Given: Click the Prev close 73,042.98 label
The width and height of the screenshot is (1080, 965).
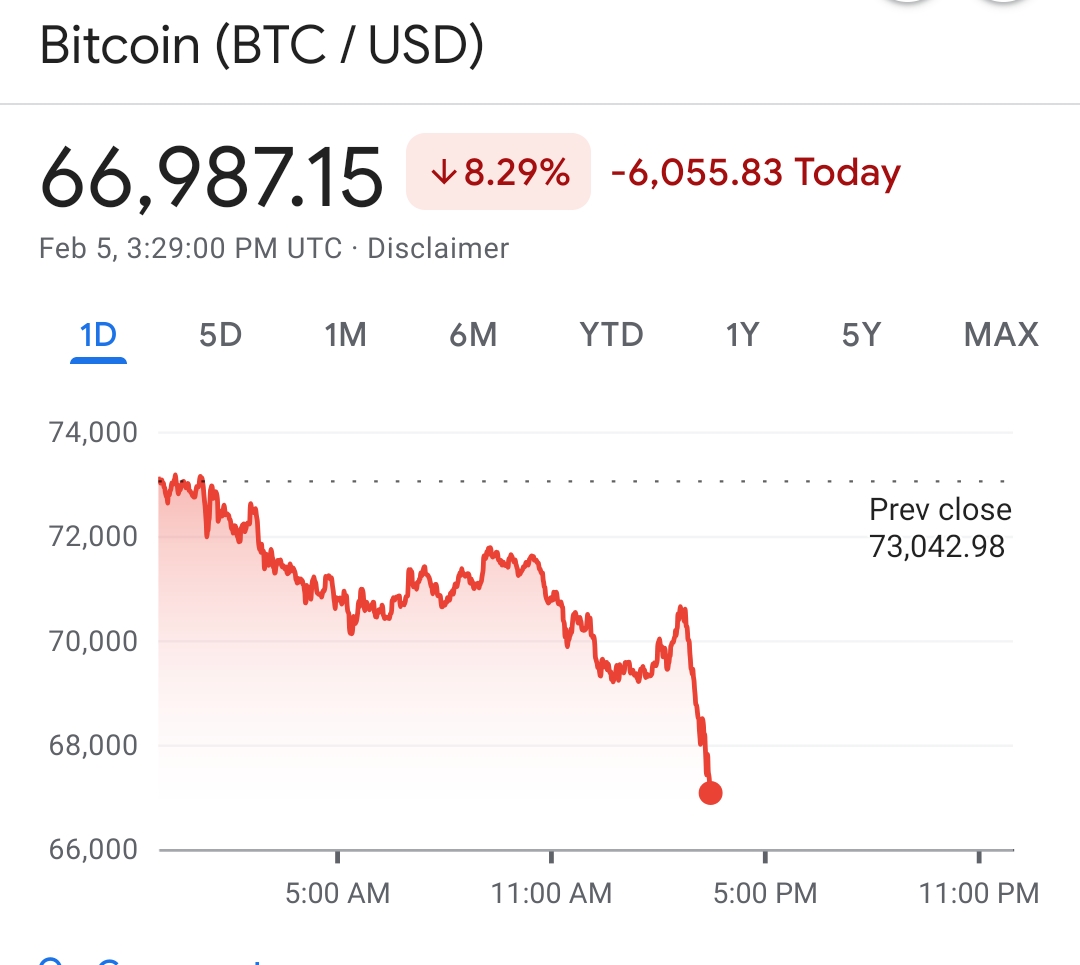Looking at the screenshot, I should 939,528.
